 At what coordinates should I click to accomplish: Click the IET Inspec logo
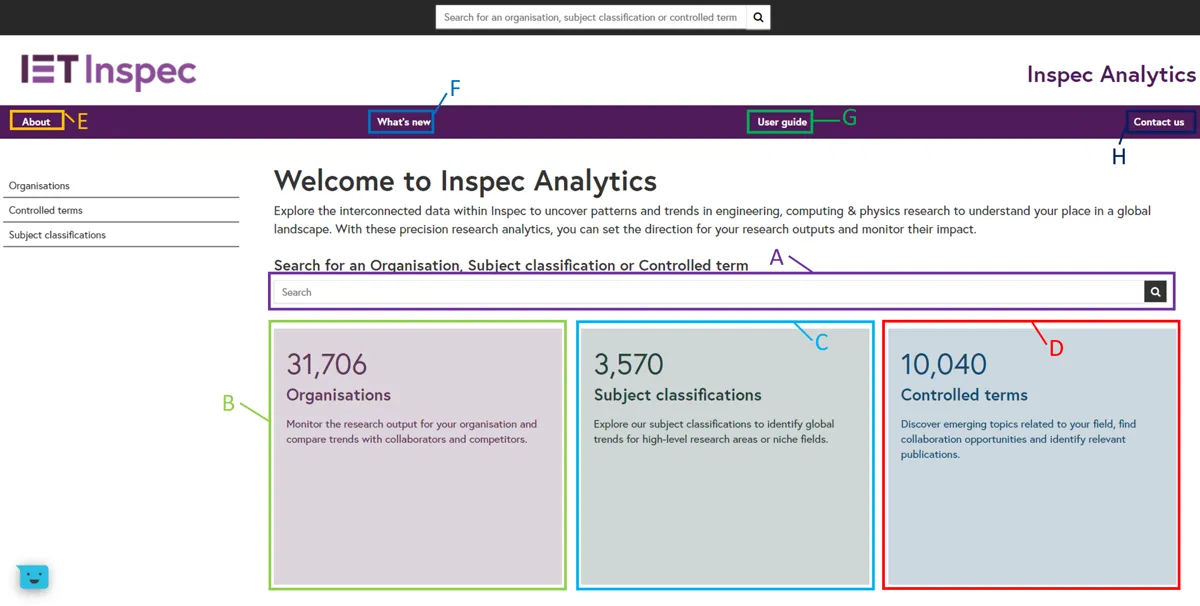pyautogui.click(x=107, y=71)
